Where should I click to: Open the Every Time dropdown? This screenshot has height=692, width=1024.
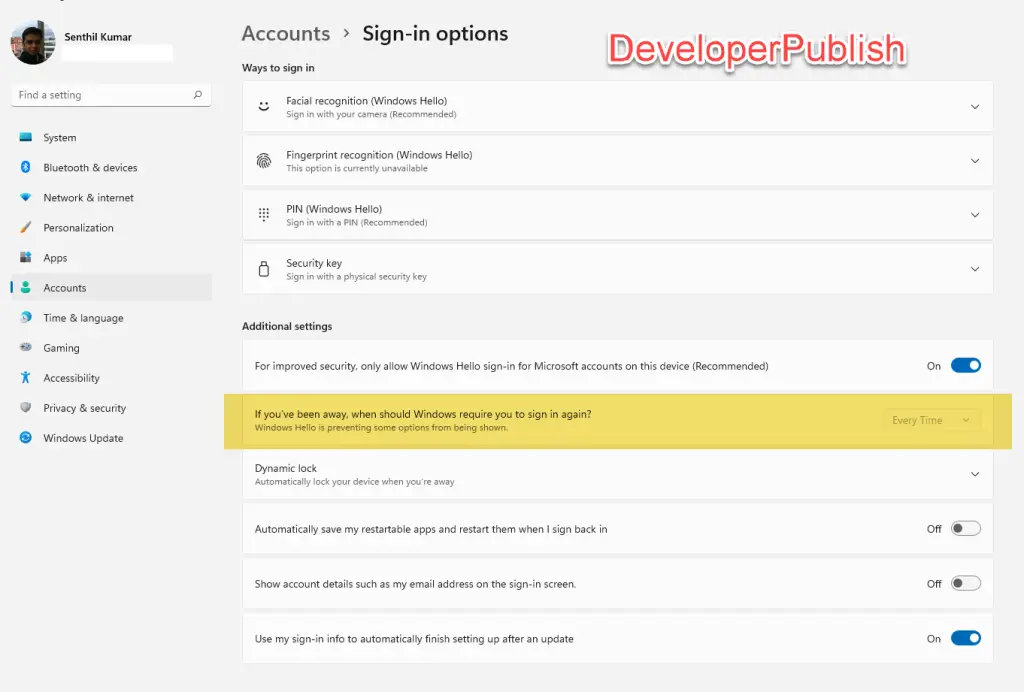pos(931,420)
